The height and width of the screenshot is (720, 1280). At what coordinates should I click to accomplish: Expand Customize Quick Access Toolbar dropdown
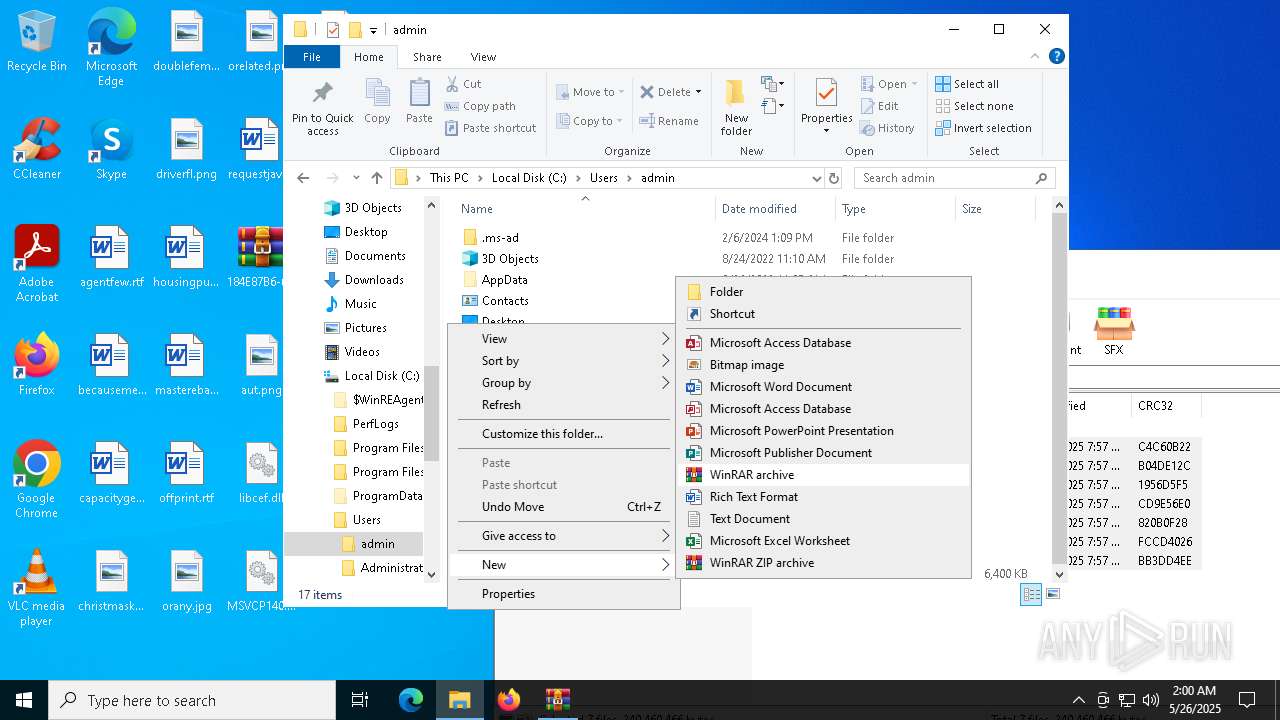click(x=373, y=30)
